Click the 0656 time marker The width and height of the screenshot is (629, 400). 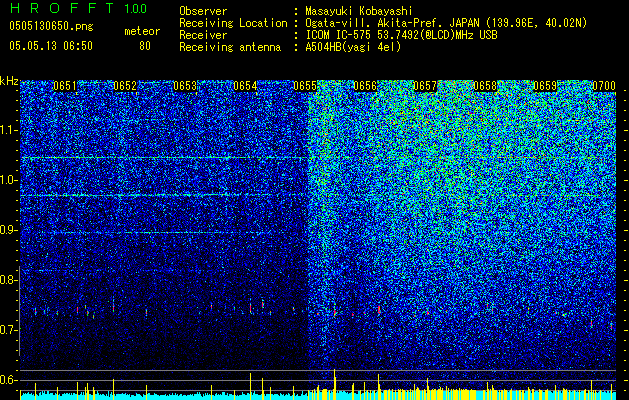tap(365, 86)
